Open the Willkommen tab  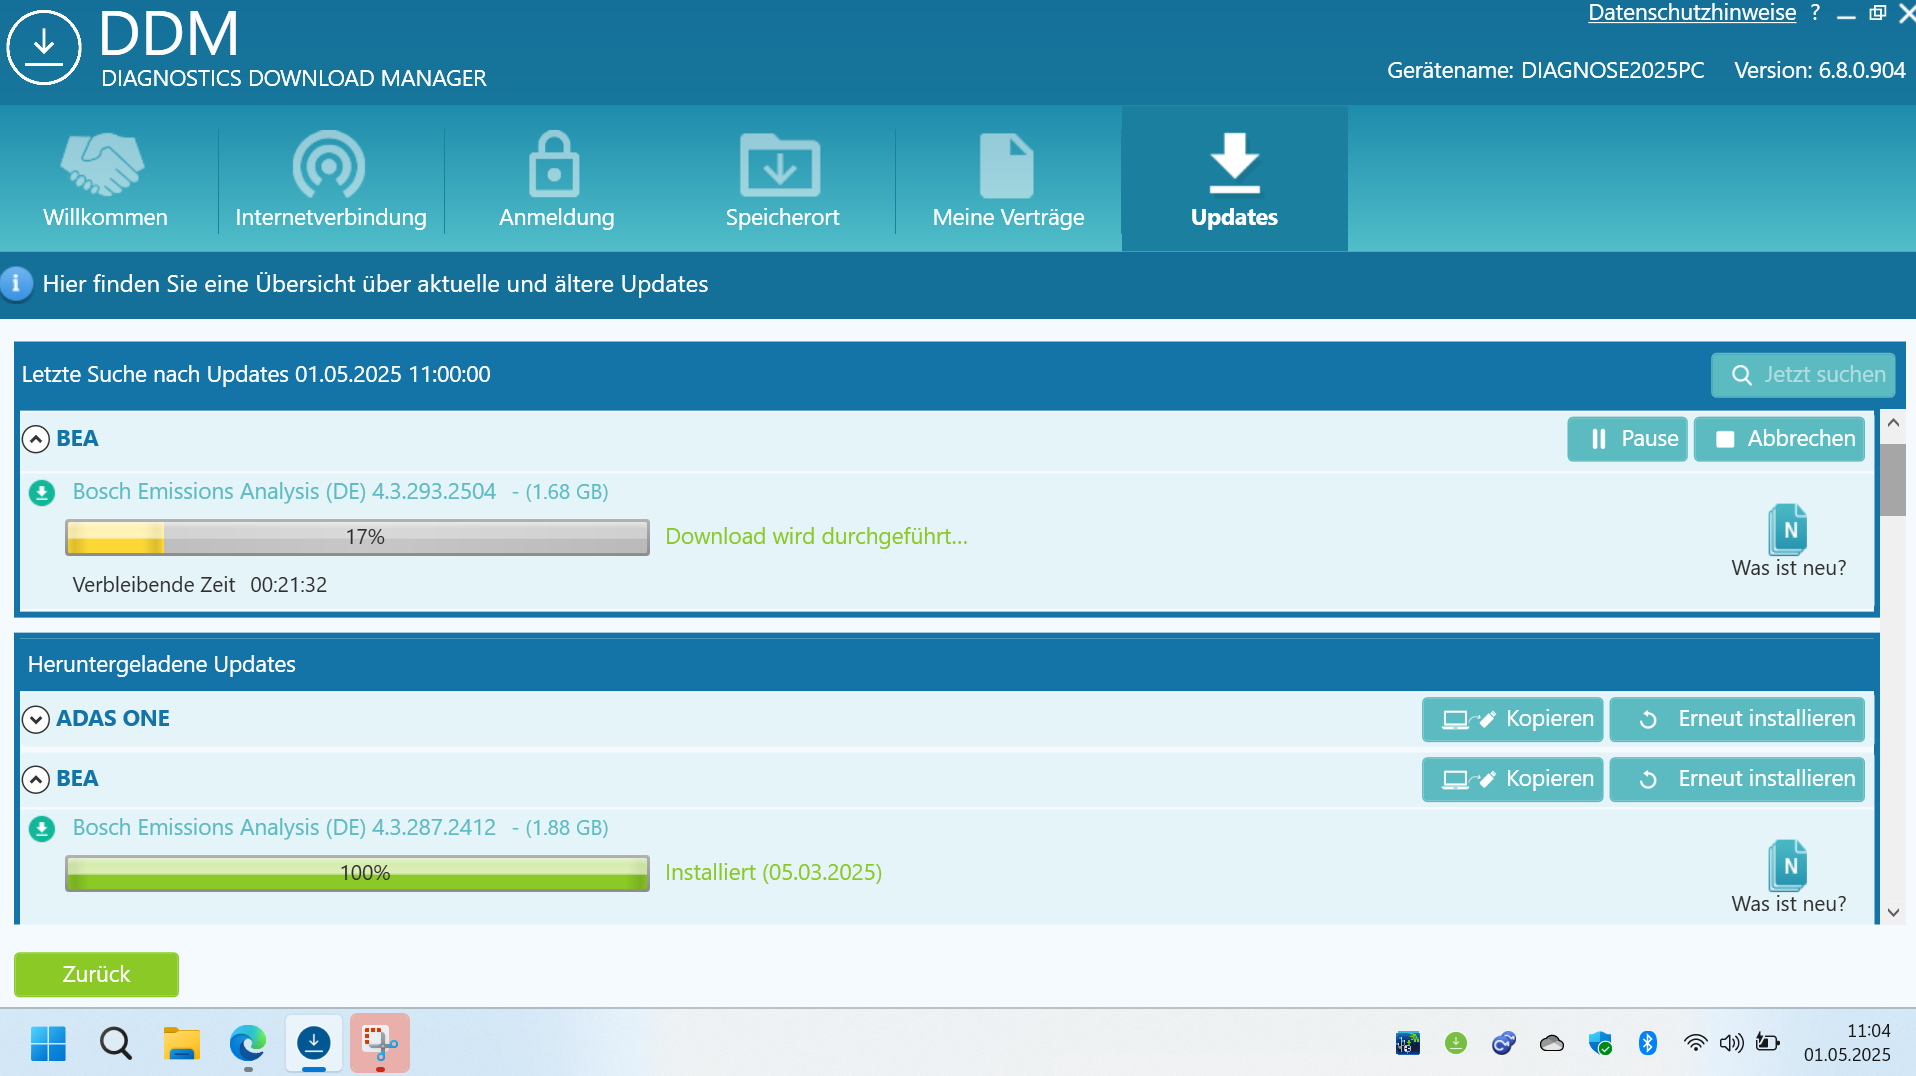pos(105,180)
